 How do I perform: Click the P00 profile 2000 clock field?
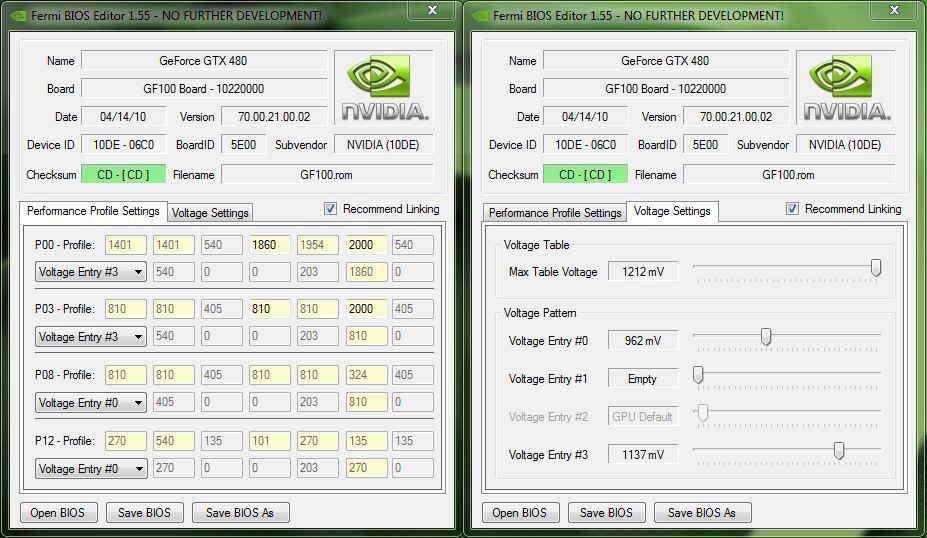click(x=366, y=245)
